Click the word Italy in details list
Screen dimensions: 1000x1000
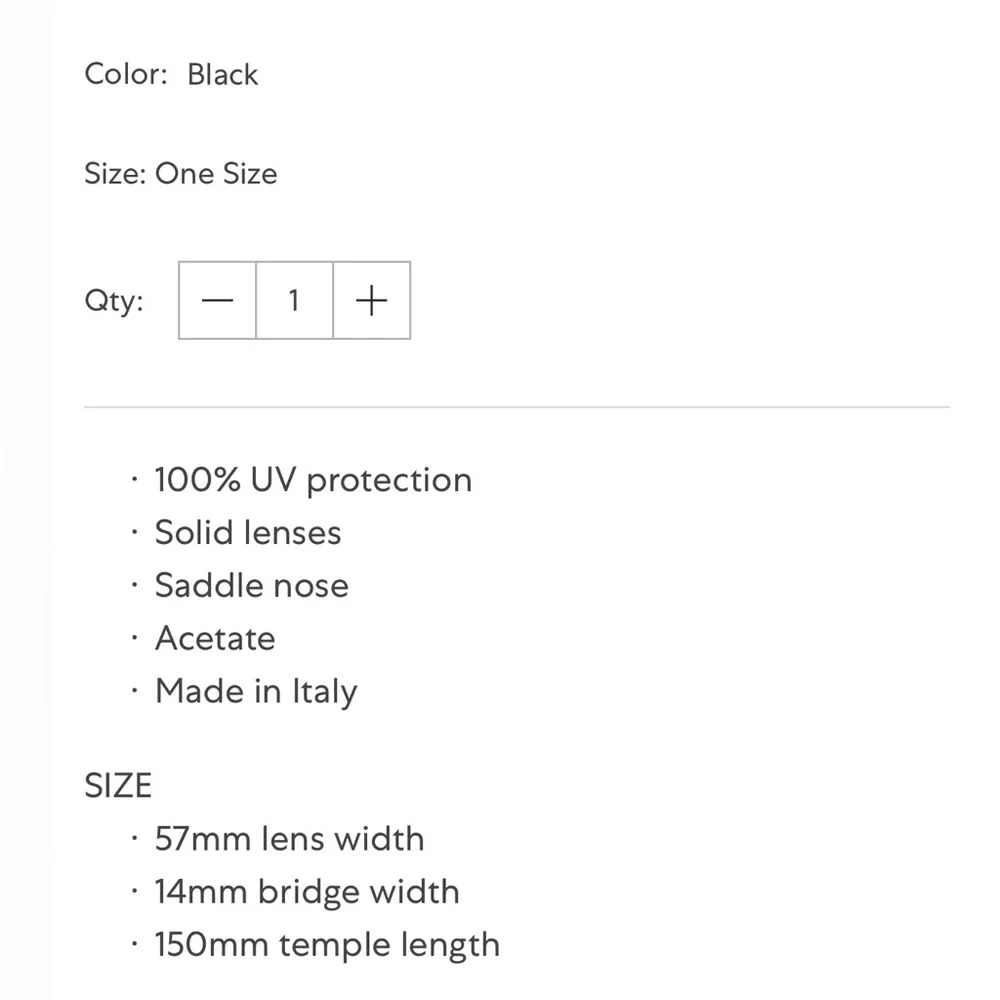click(325, 693)
